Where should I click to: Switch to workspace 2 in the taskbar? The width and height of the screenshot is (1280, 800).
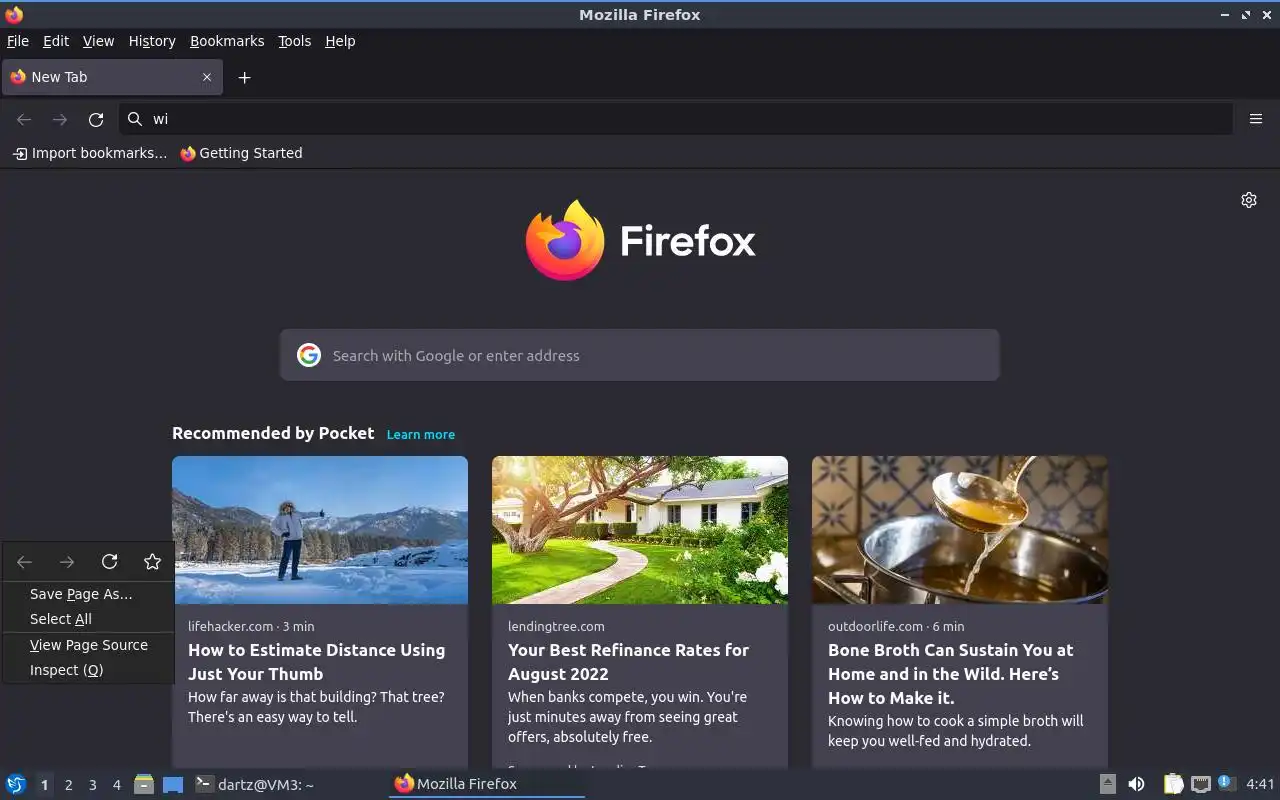click(68, 785)
